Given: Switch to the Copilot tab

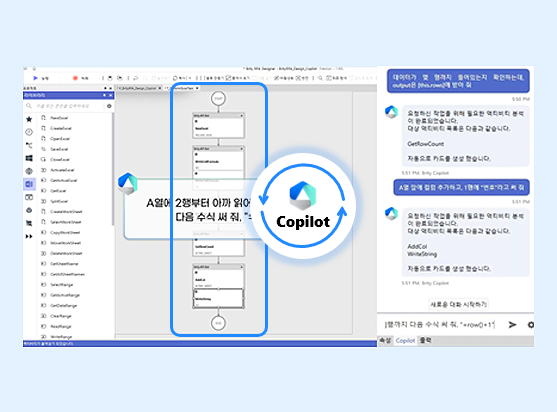Looking at the screenshot, I should point(405,341).
